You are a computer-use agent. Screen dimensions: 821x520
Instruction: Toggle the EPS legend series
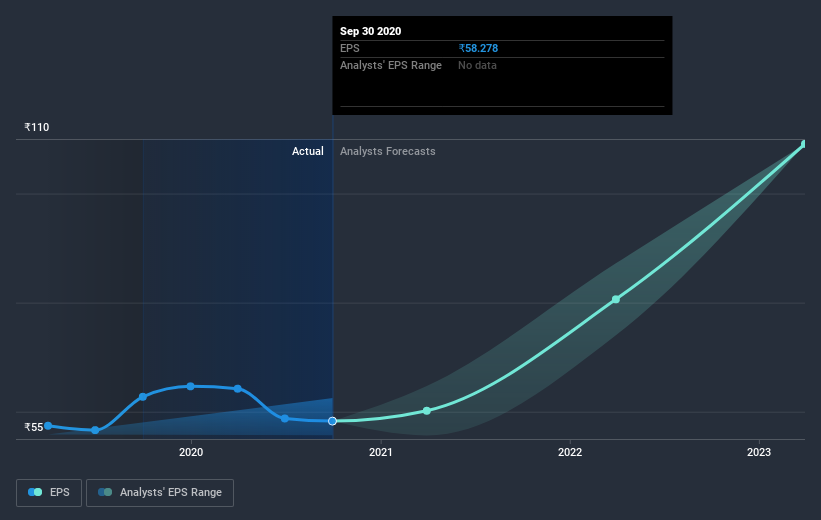(x=49, y=493)
